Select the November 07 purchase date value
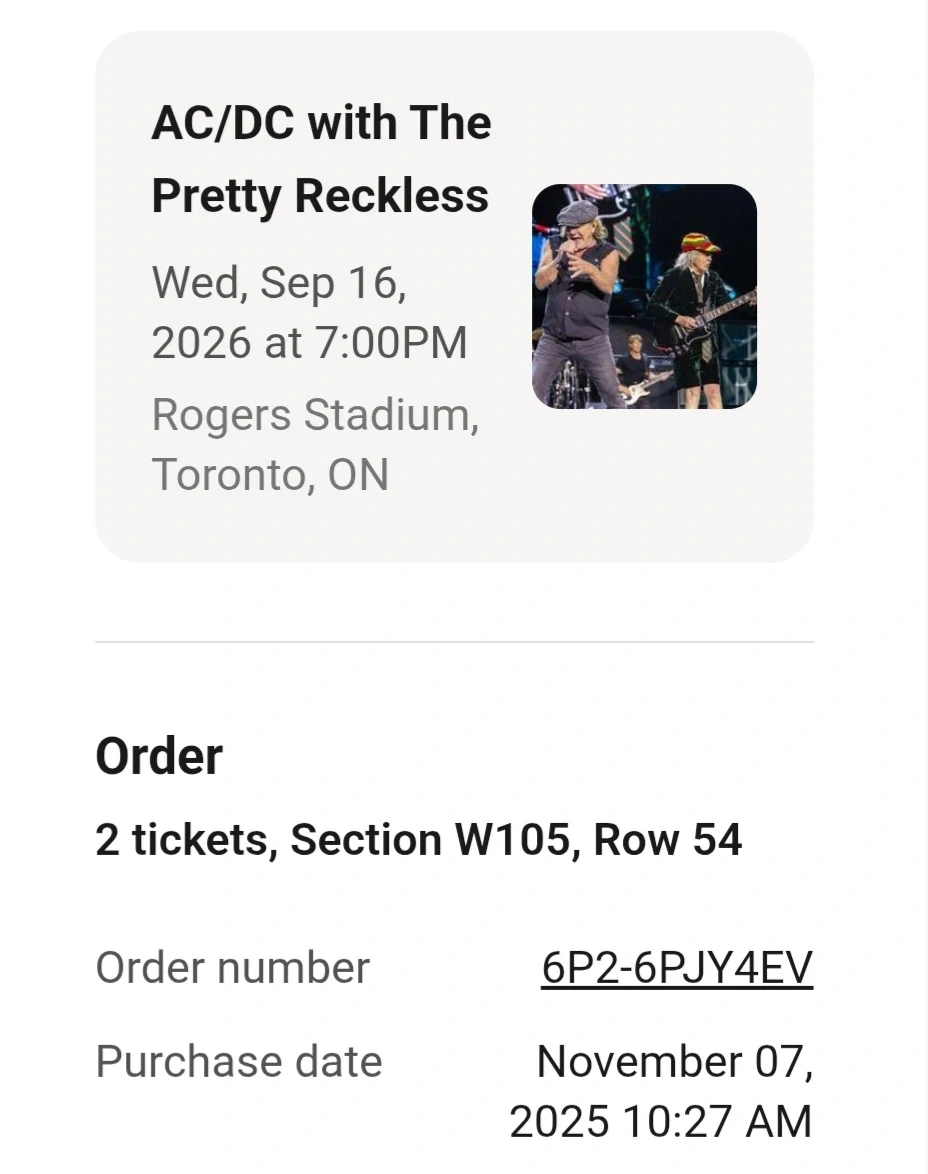928x1174 pixels. pyautogui.click(x=675, y=1062)
